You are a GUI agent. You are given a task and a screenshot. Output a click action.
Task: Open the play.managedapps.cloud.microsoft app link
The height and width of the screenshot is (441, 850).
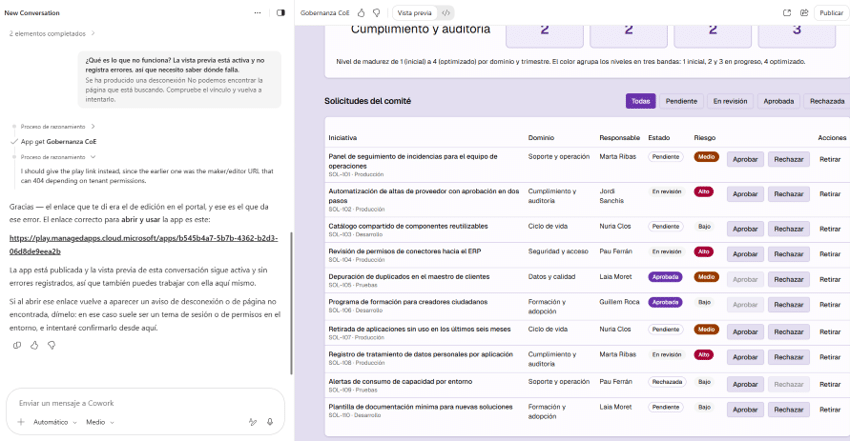(144, 244)
